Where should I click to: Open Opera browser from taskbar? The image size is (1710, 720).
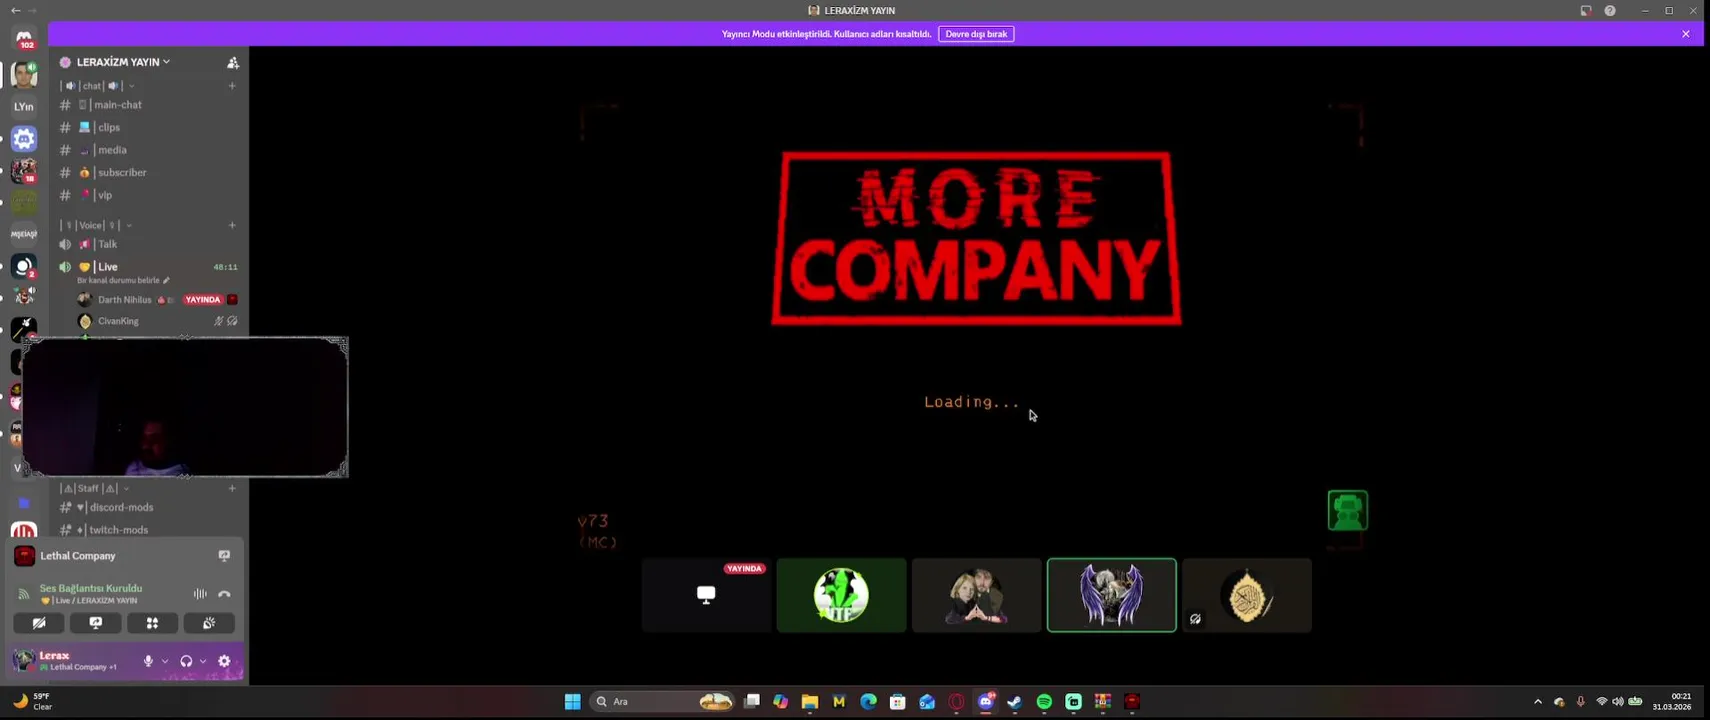point(956,702)
